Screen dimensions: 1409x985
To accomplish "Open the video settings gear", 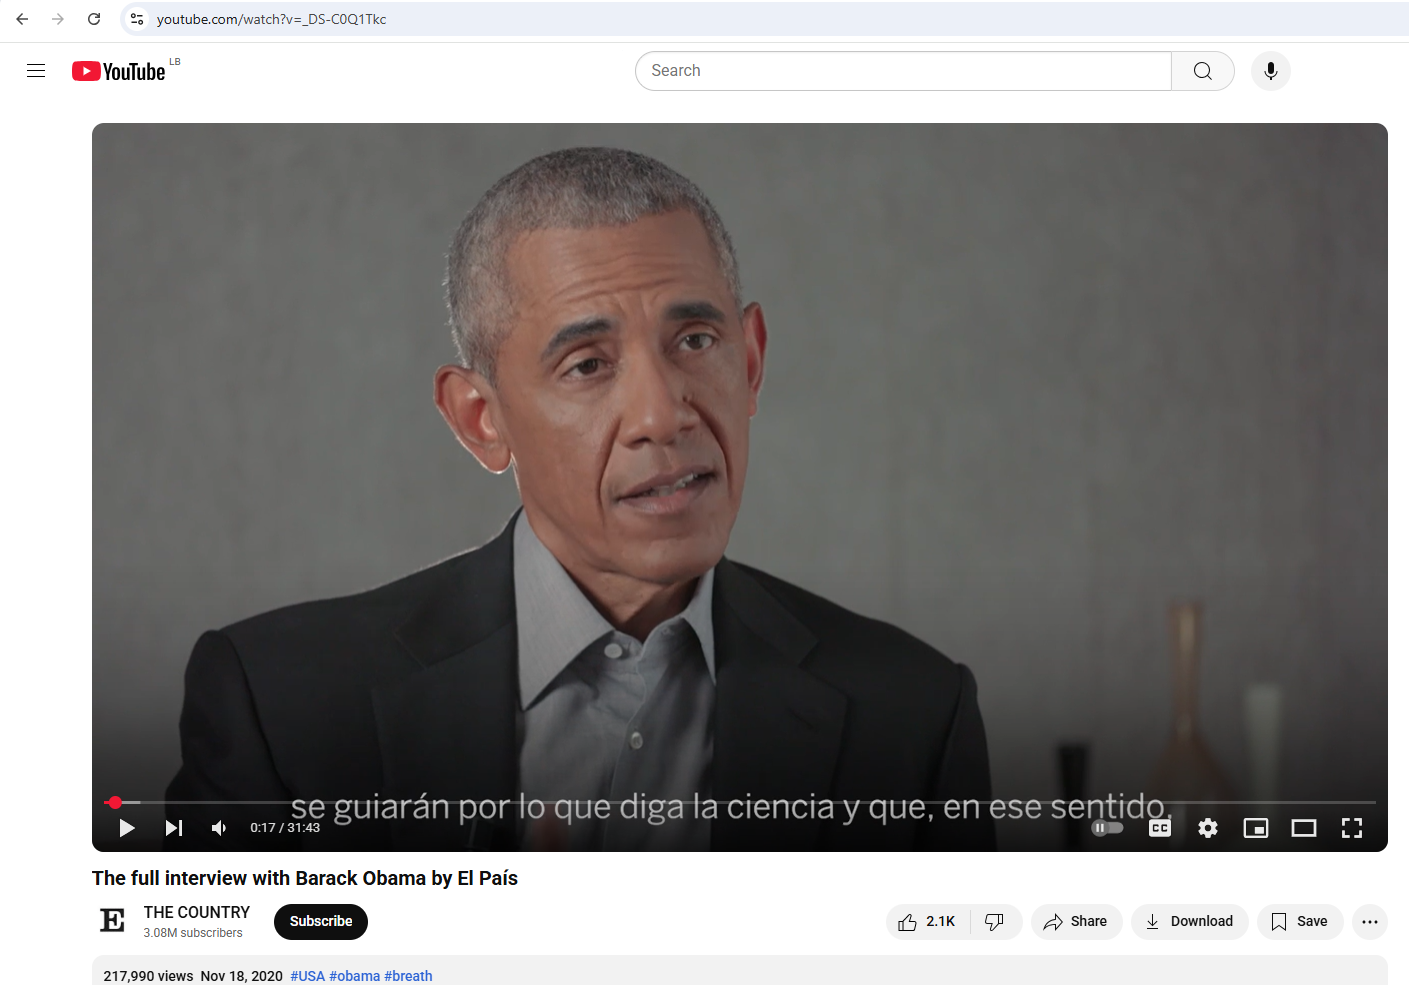I will pyautogui.click(x=1208, y=828).
